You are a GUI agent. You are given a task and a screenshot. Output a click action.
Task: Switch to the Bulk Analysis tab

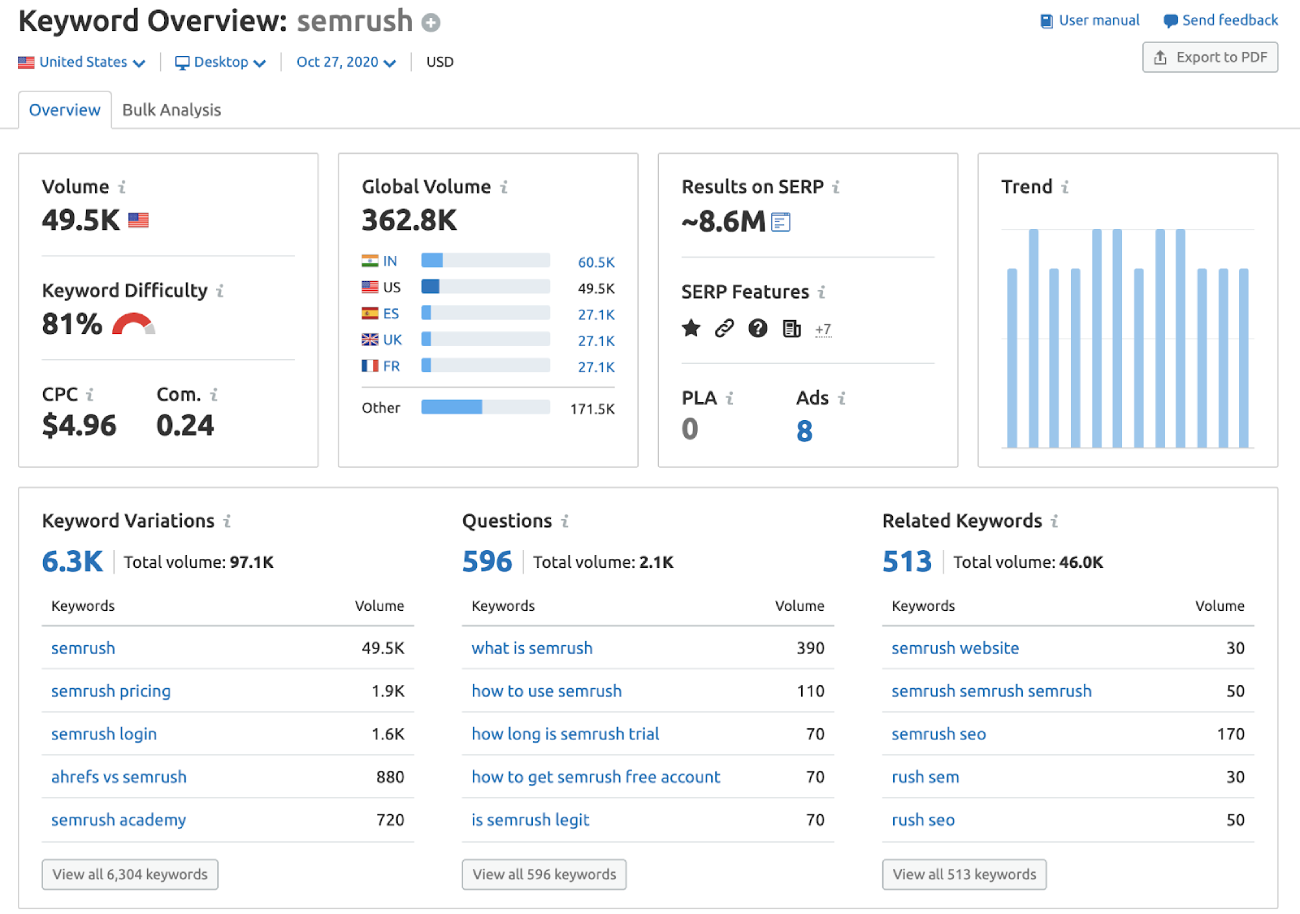click(172, 110)
